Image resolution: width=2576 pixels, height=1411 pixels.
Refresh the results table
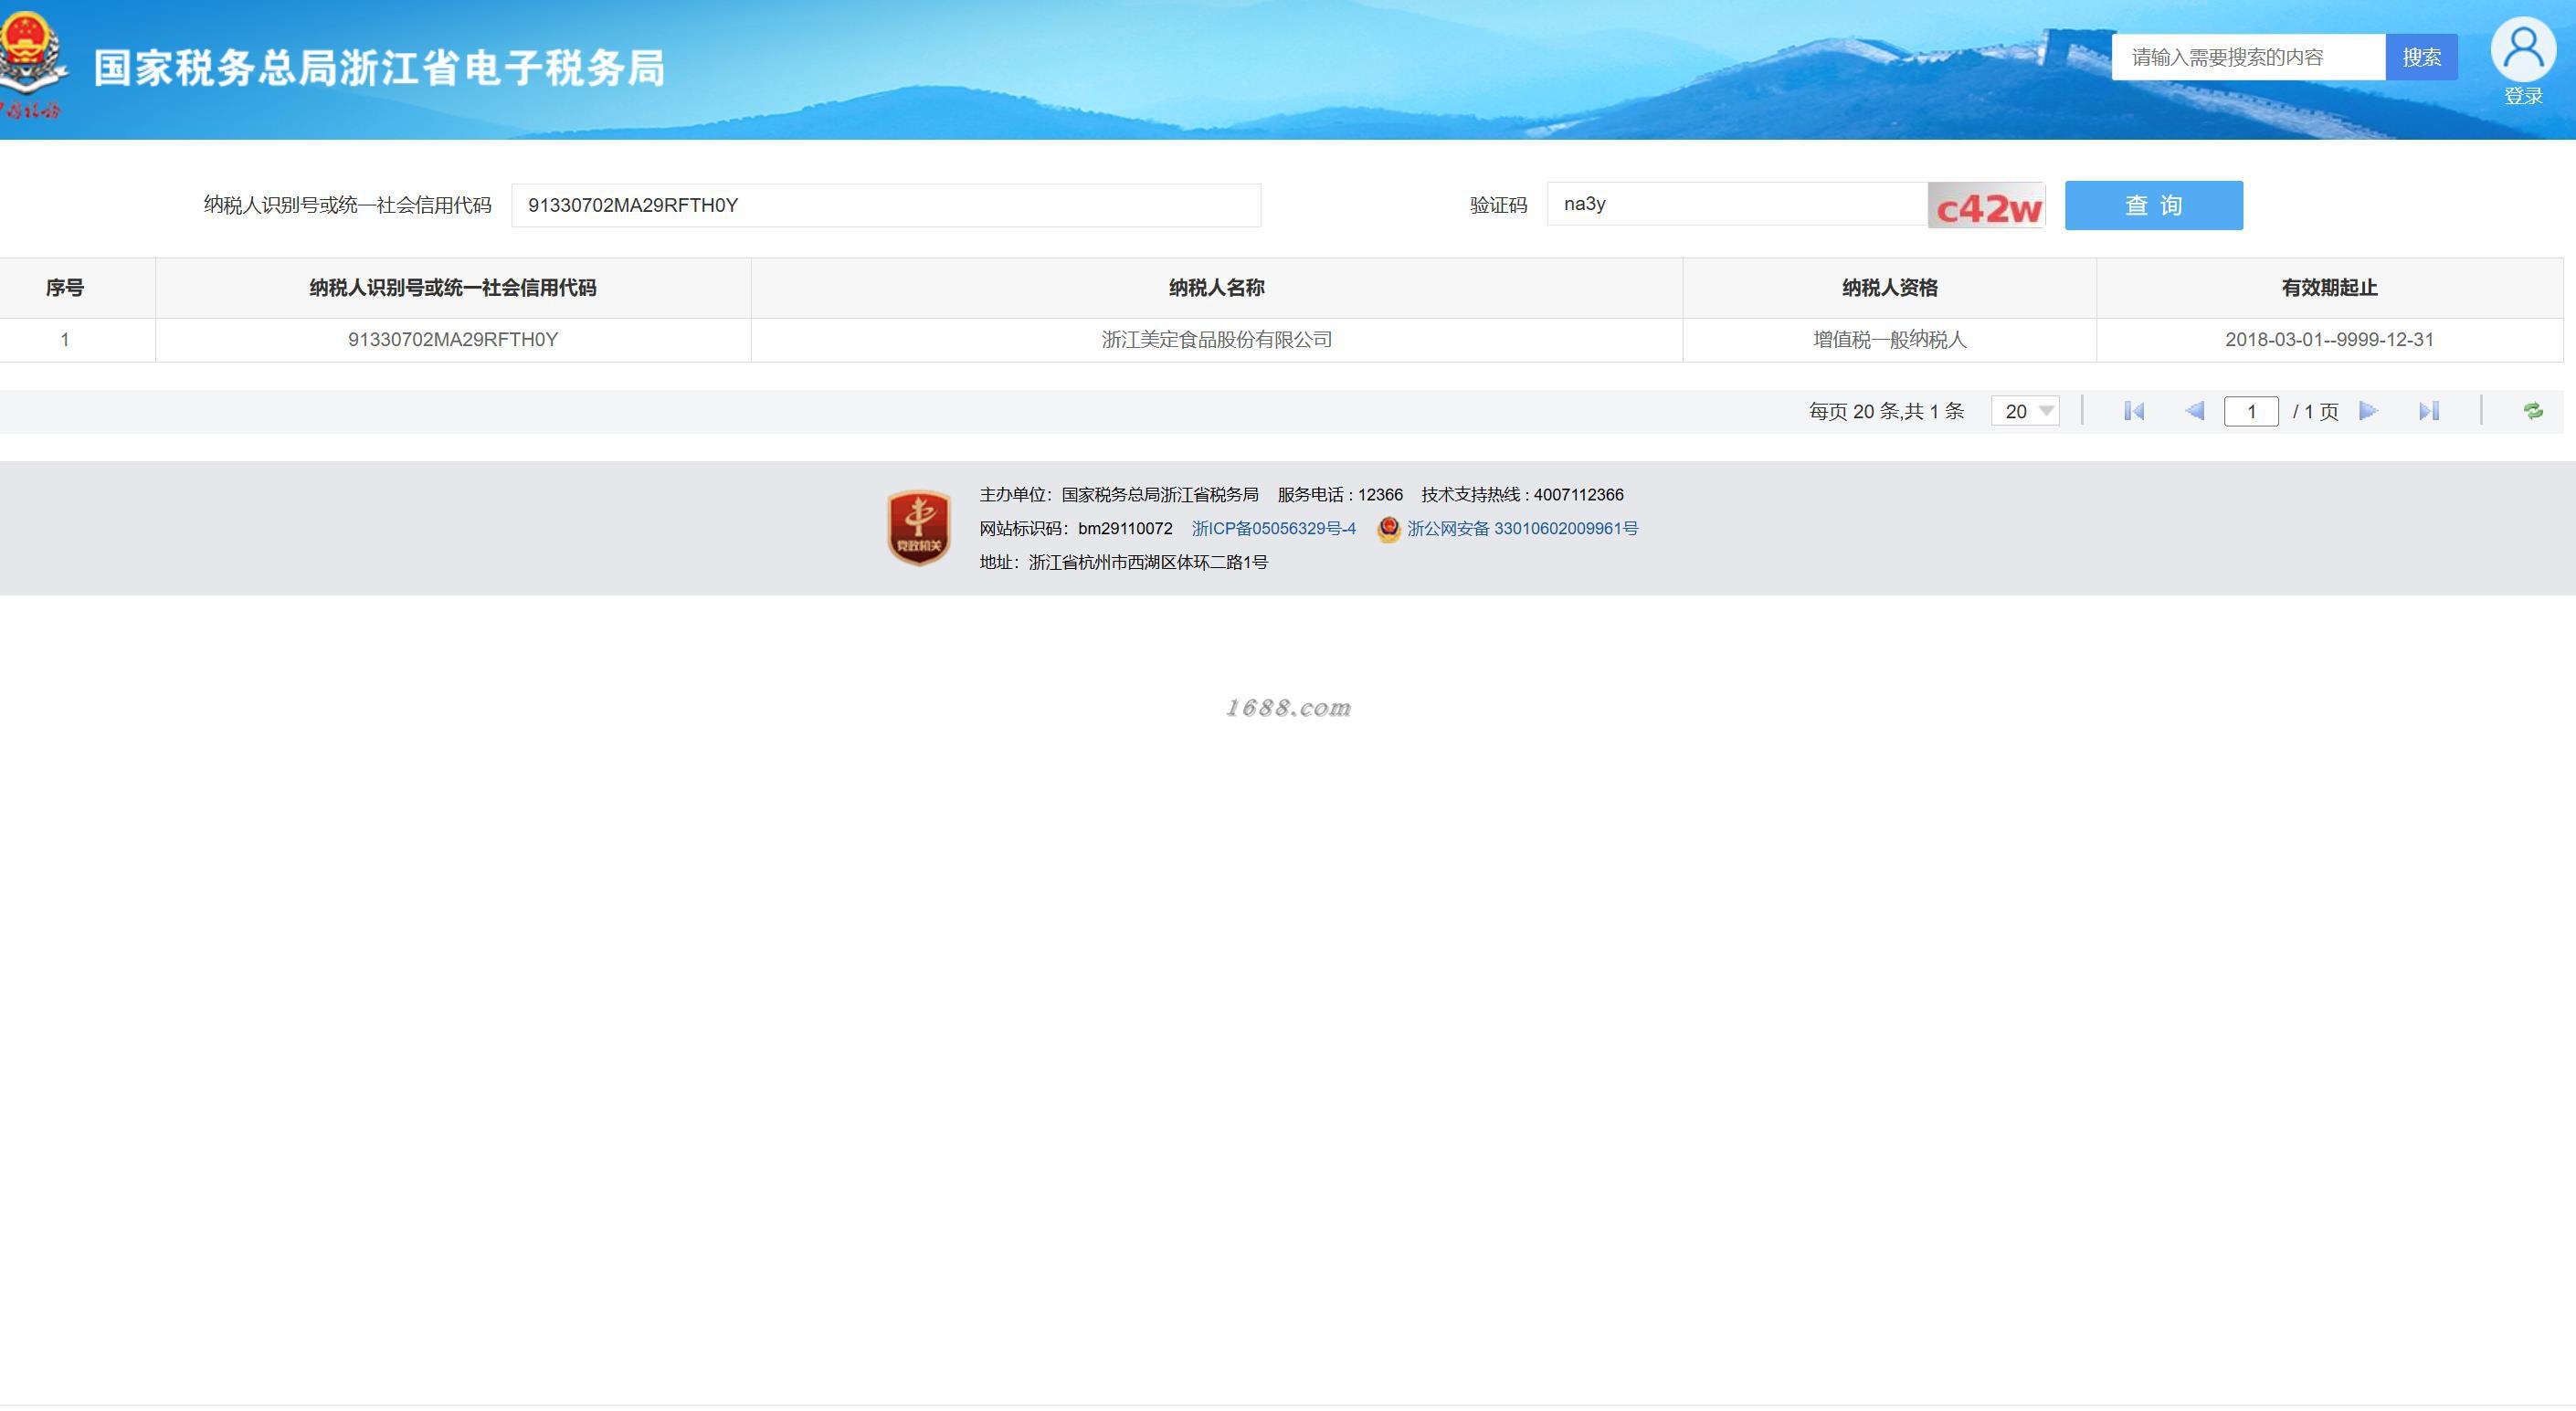(x=2532, y=411)
